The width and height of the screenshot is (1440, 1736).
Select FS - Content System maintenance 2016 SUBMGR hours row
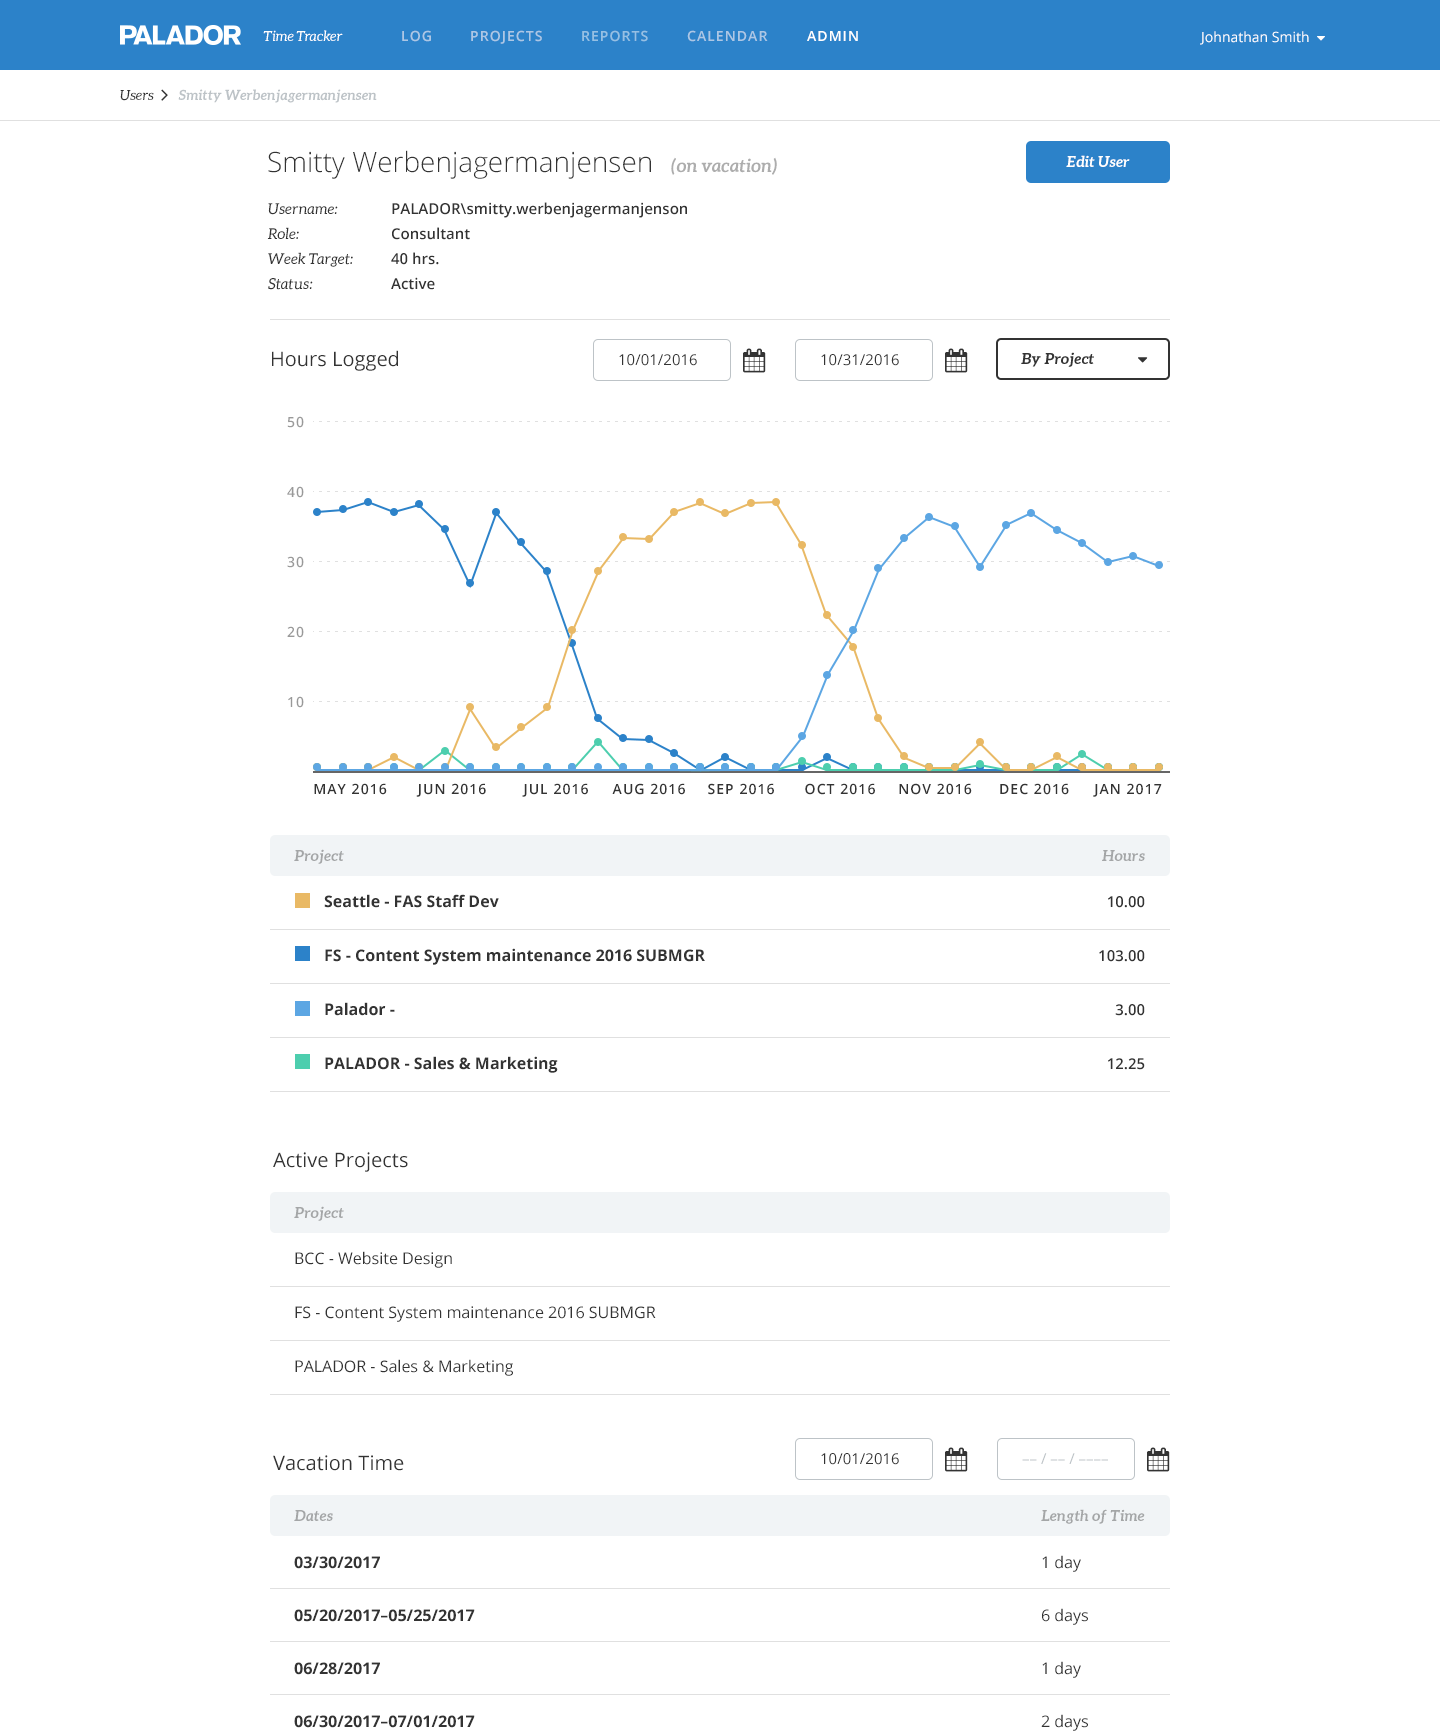click(x=720, y=956)
